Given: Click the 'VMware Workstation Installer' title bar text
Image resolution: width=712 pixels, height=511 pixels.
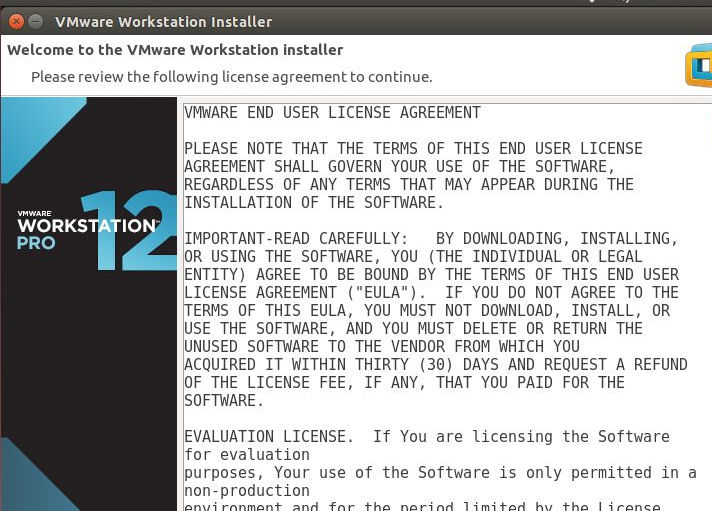Looking at the screenshot, I should point(163,21).
